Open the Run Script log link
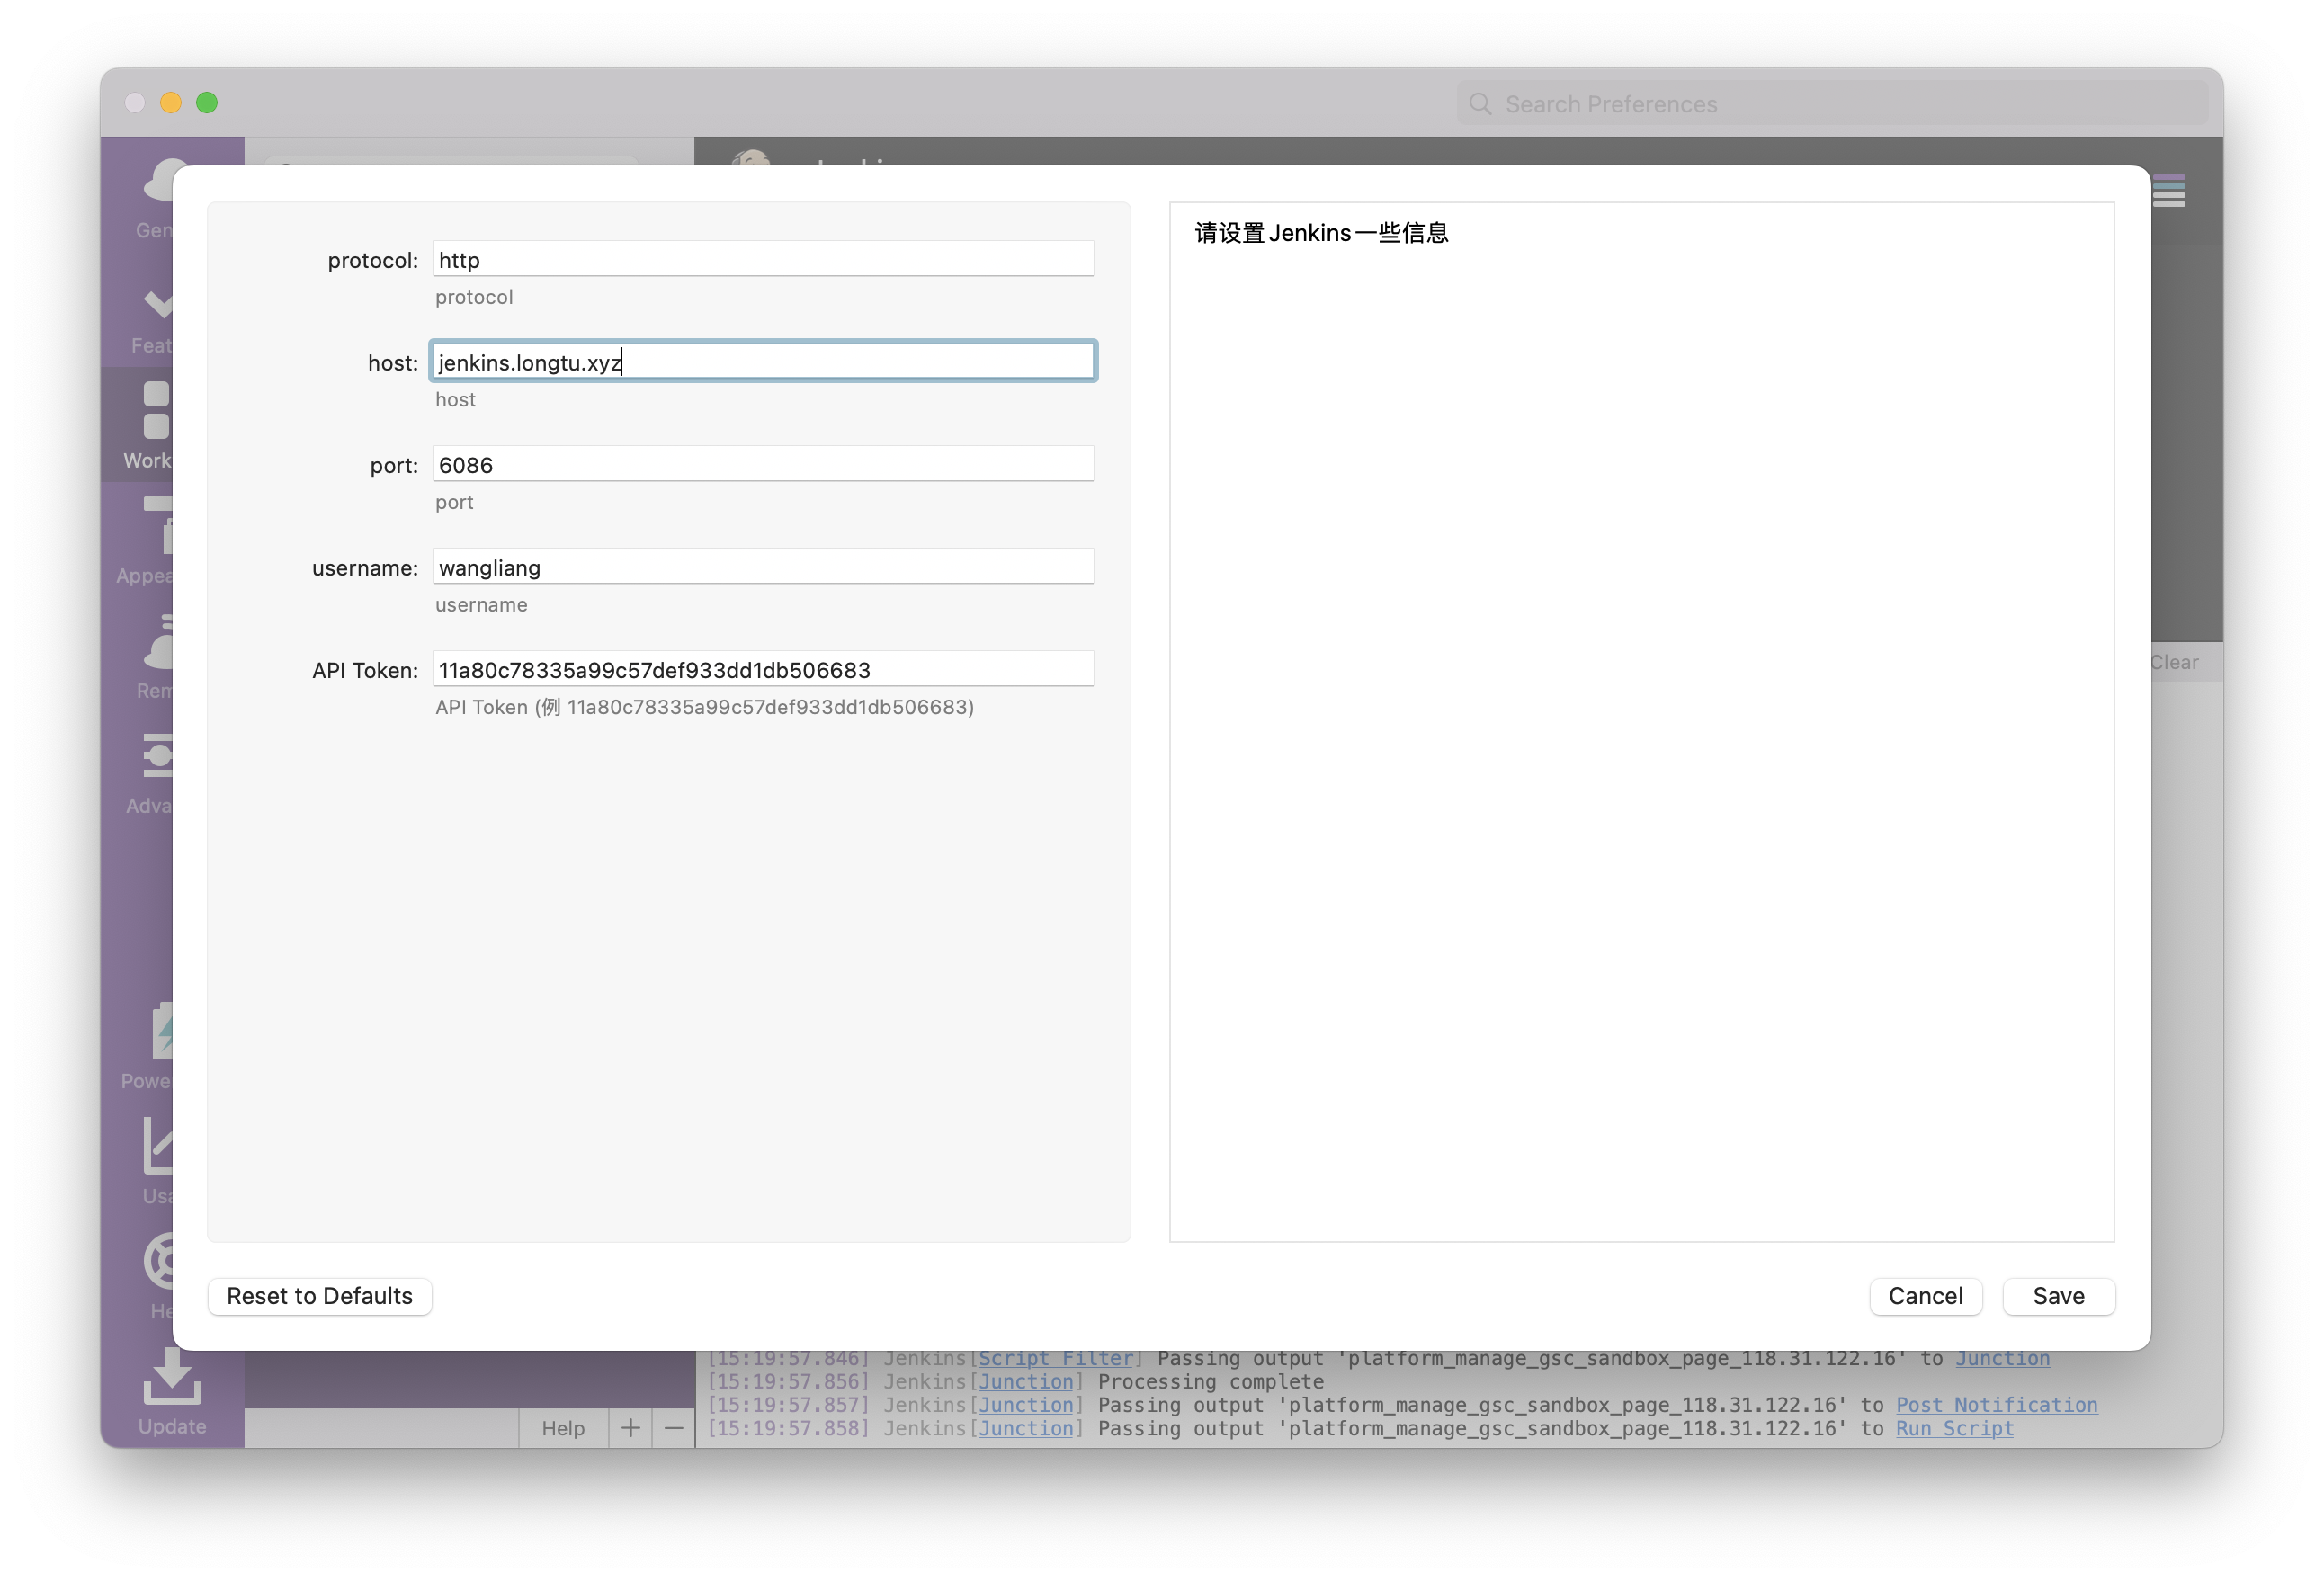This screenshot has width=2324, height=1581. [1954, 1428]
